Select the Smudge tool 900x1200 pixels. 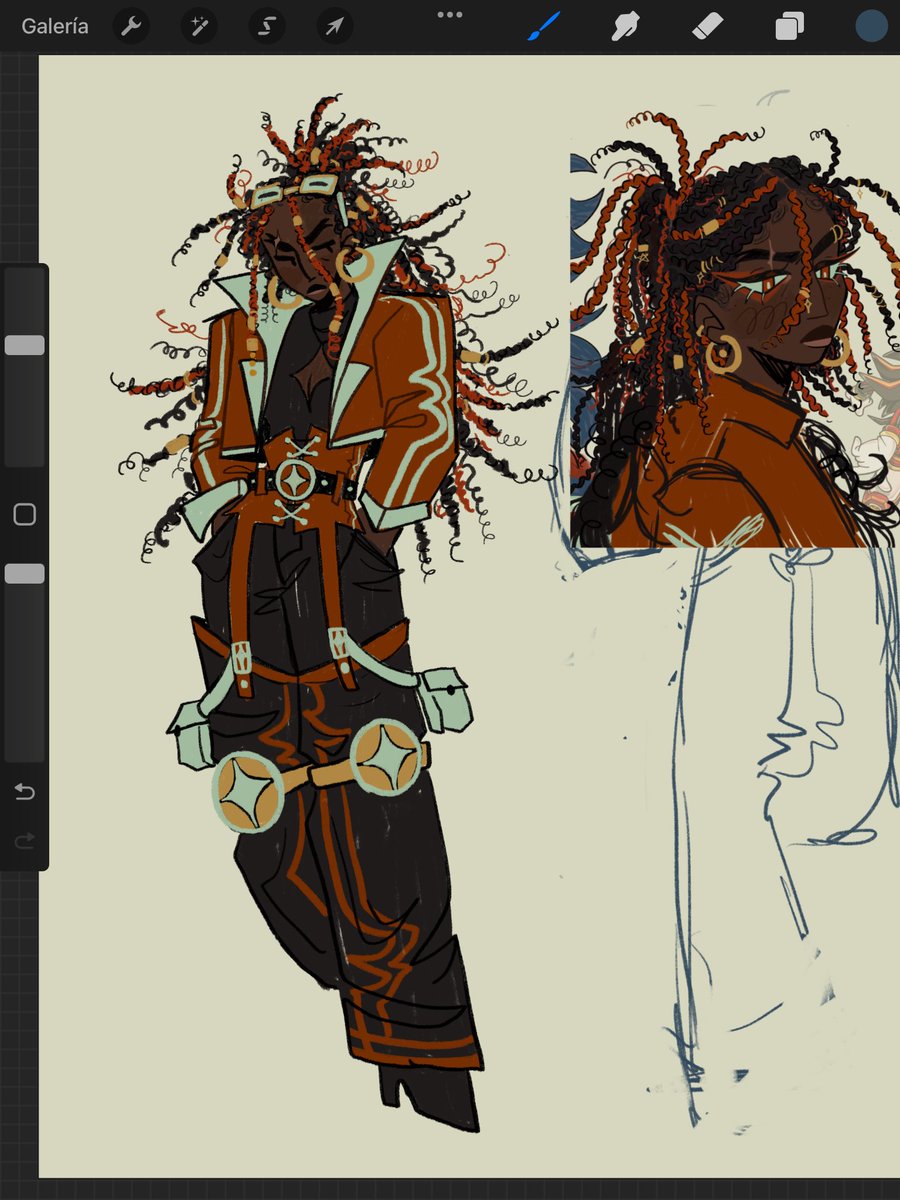(x=626, y=27)
